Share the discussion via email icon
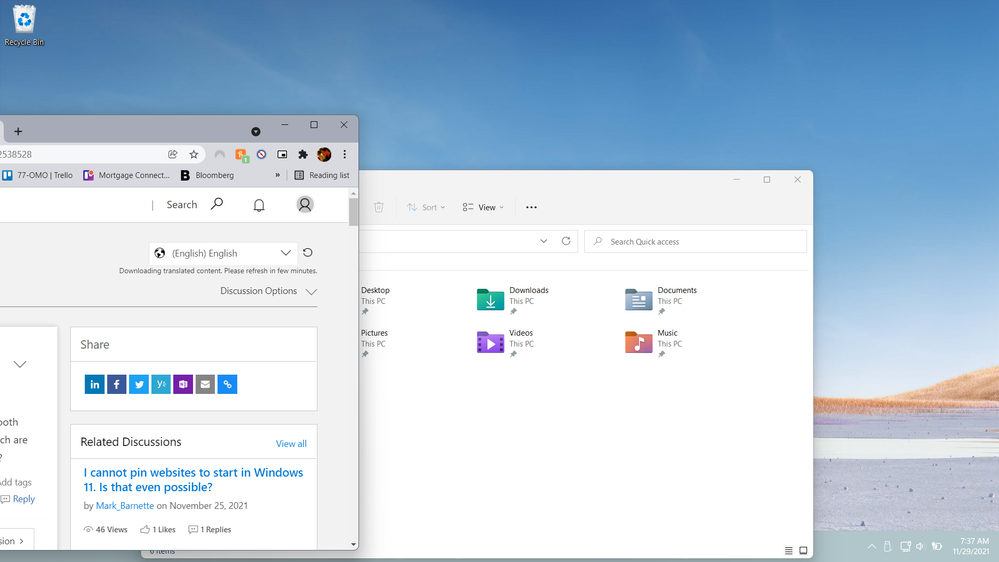999x562 pixels. coord(205,384)
